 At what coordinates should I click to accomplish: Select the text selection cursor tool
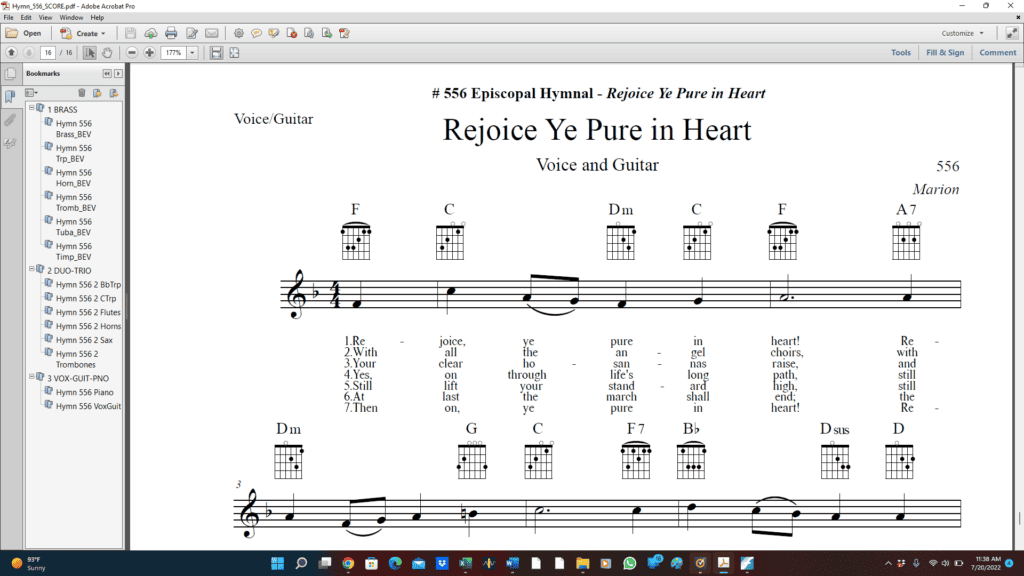[89, 52]
